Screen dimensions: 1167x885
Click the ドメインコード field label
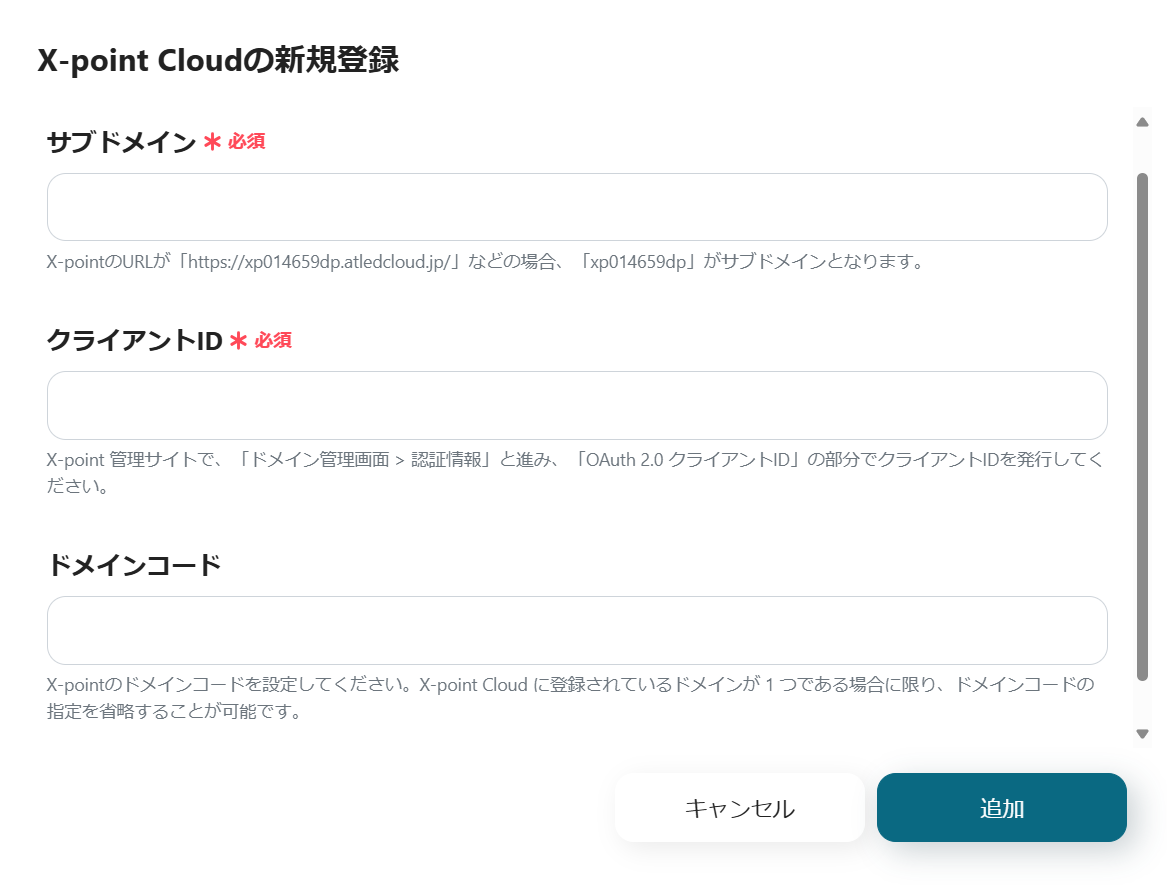pos(134,566)
